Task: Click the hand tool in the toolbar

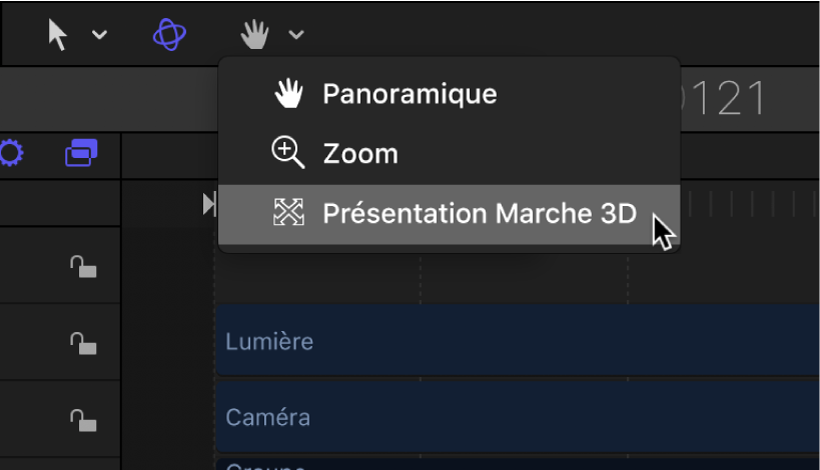Action: pyautogui.click(x=255, y=35)
